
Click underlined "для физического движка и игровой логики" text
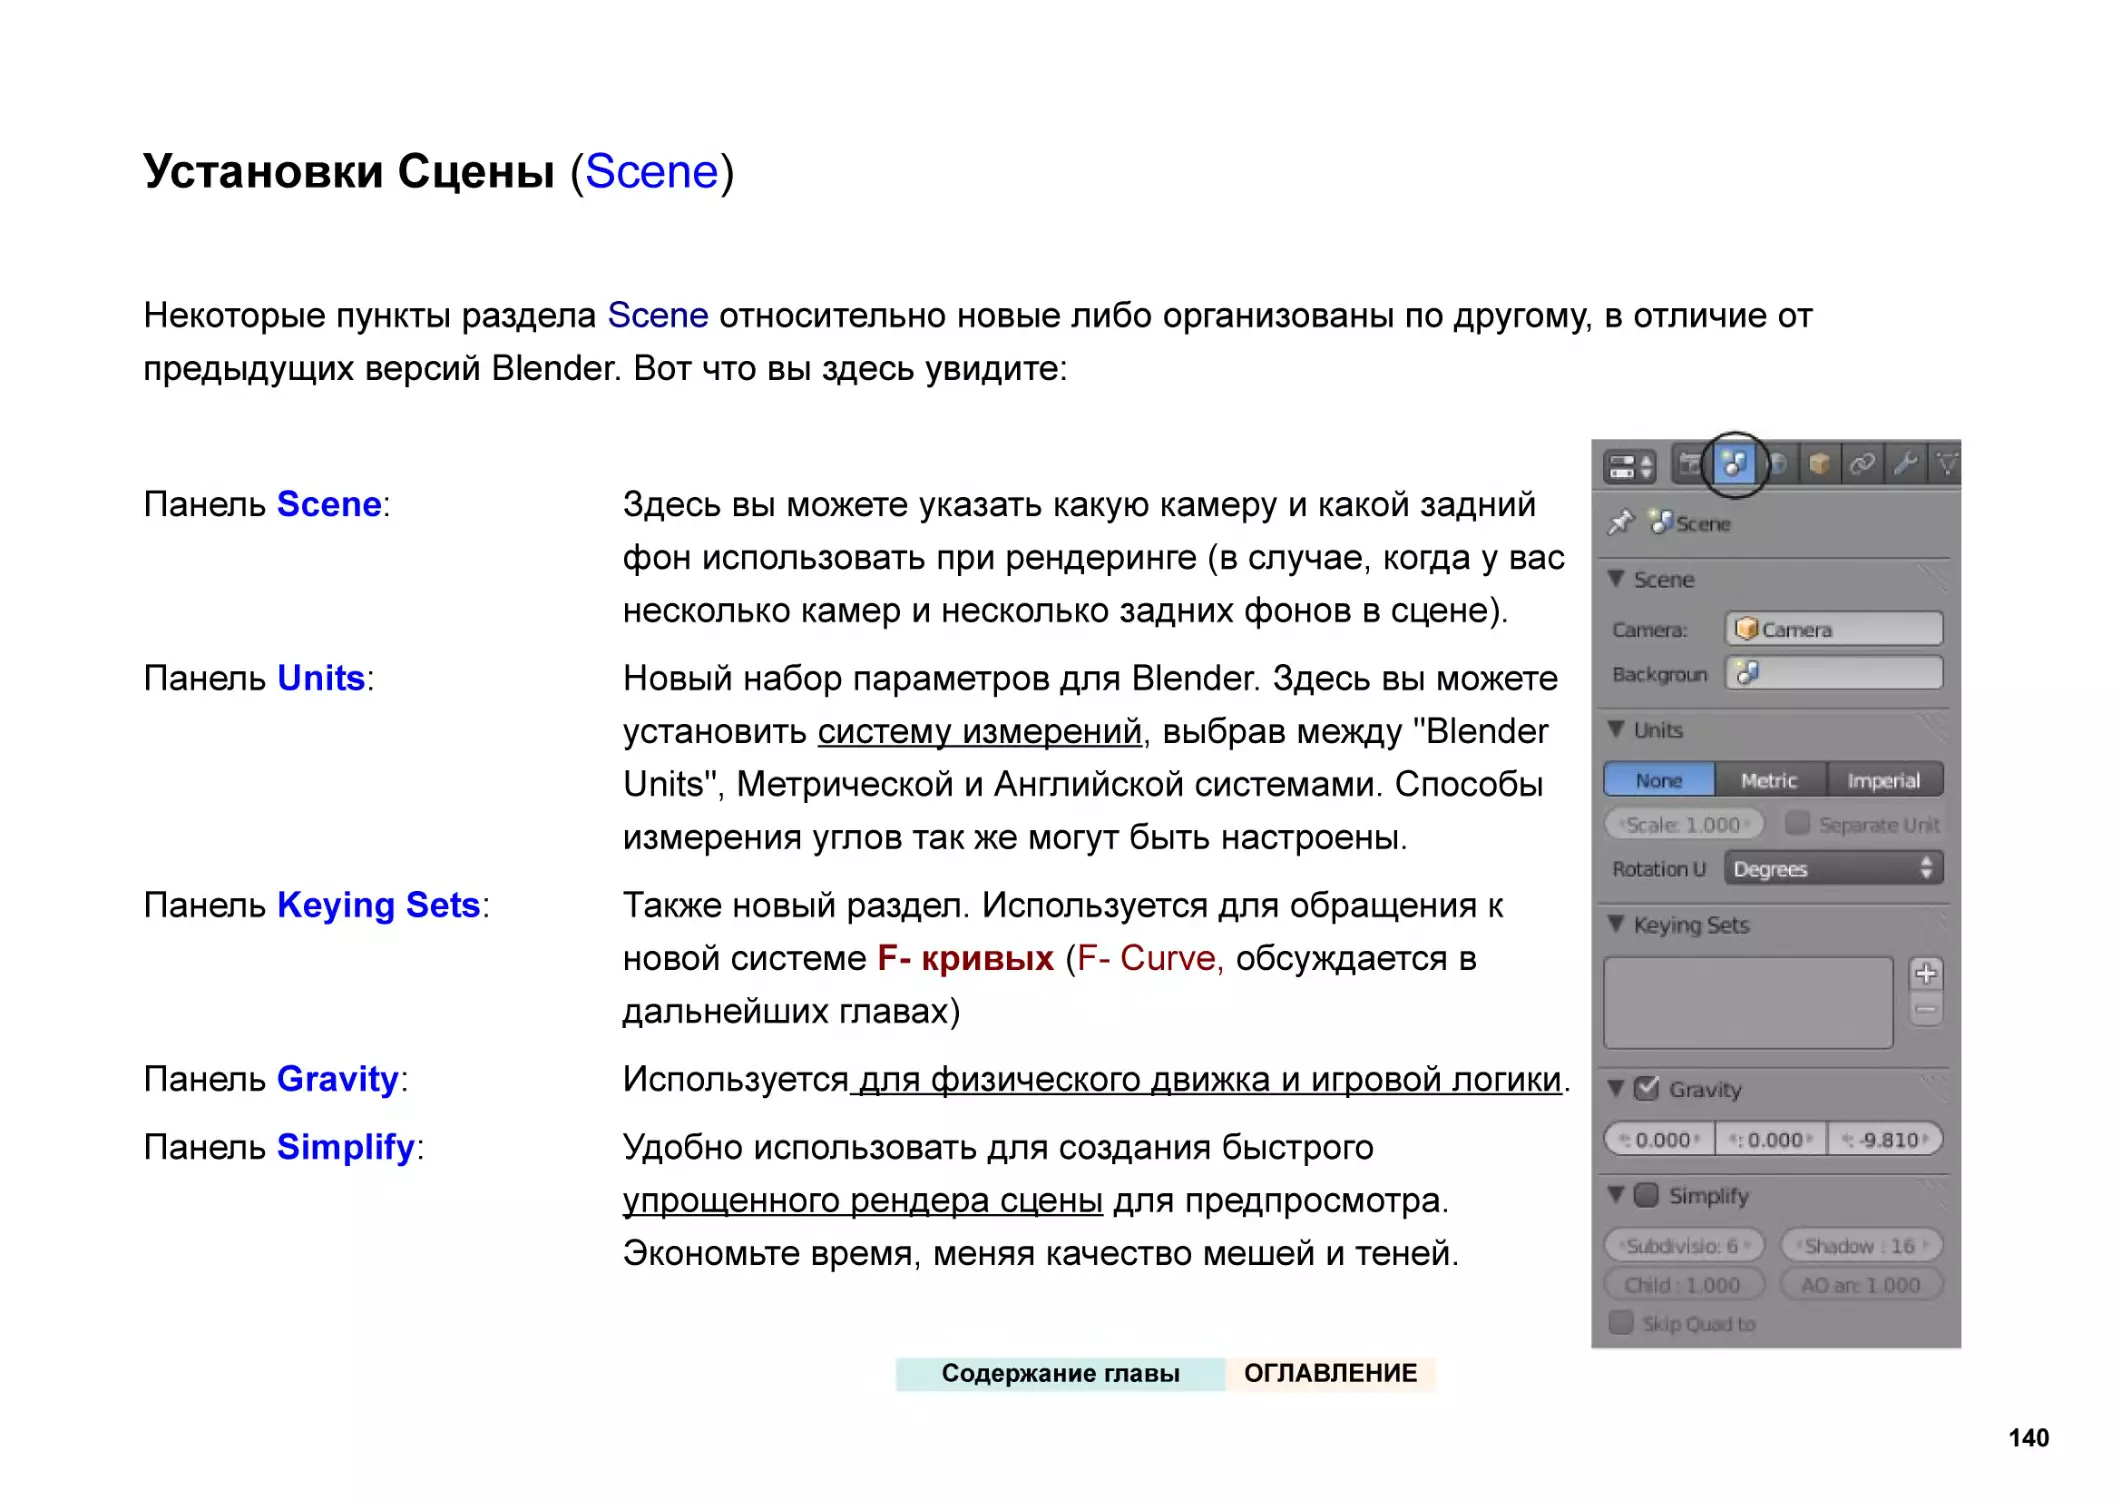[1211, 1080]
